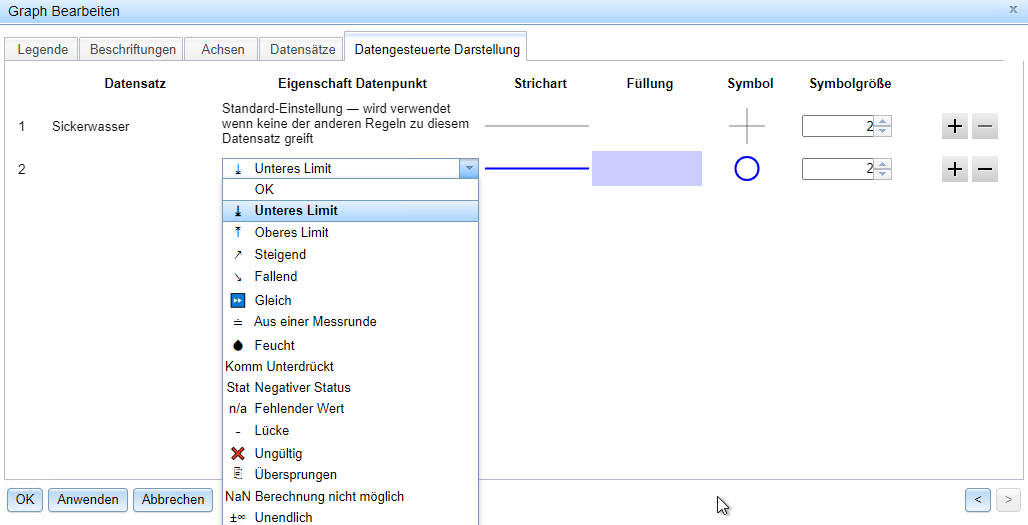
Task: Click the Sickerwasser dataset name
Action: click(x=90, y=126)
